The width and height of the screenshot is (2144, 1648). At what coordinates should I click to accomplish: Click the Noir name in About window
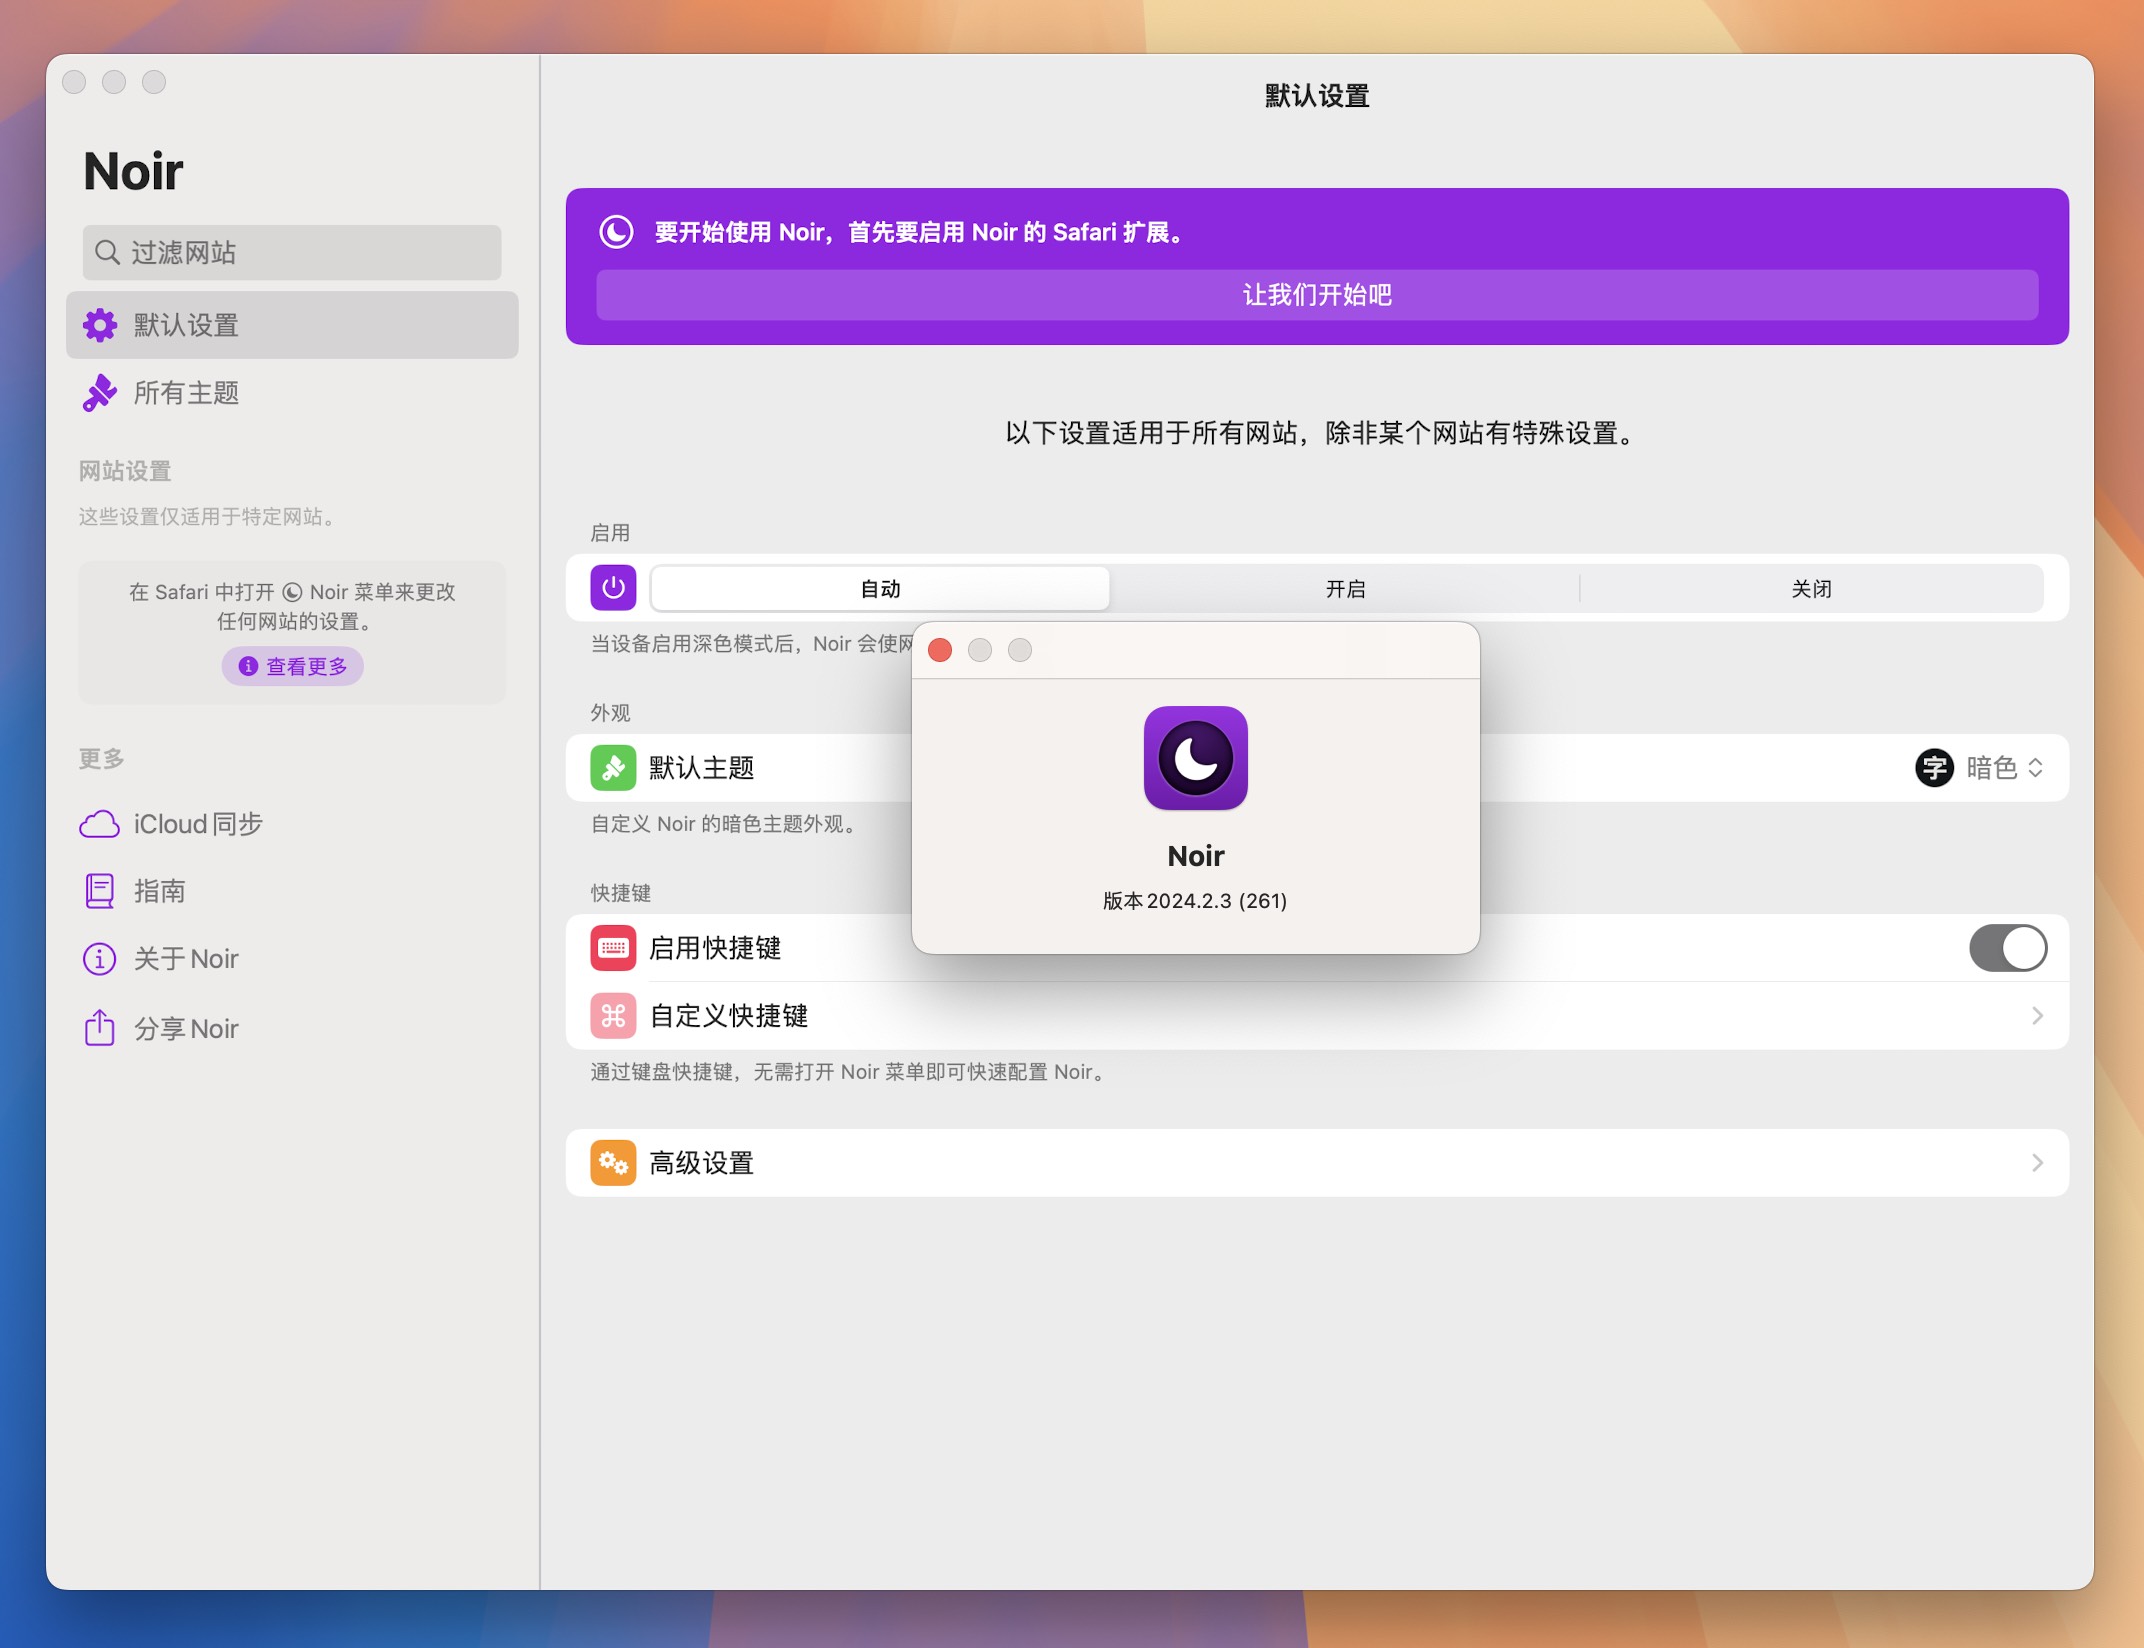tap(1196, 856)
